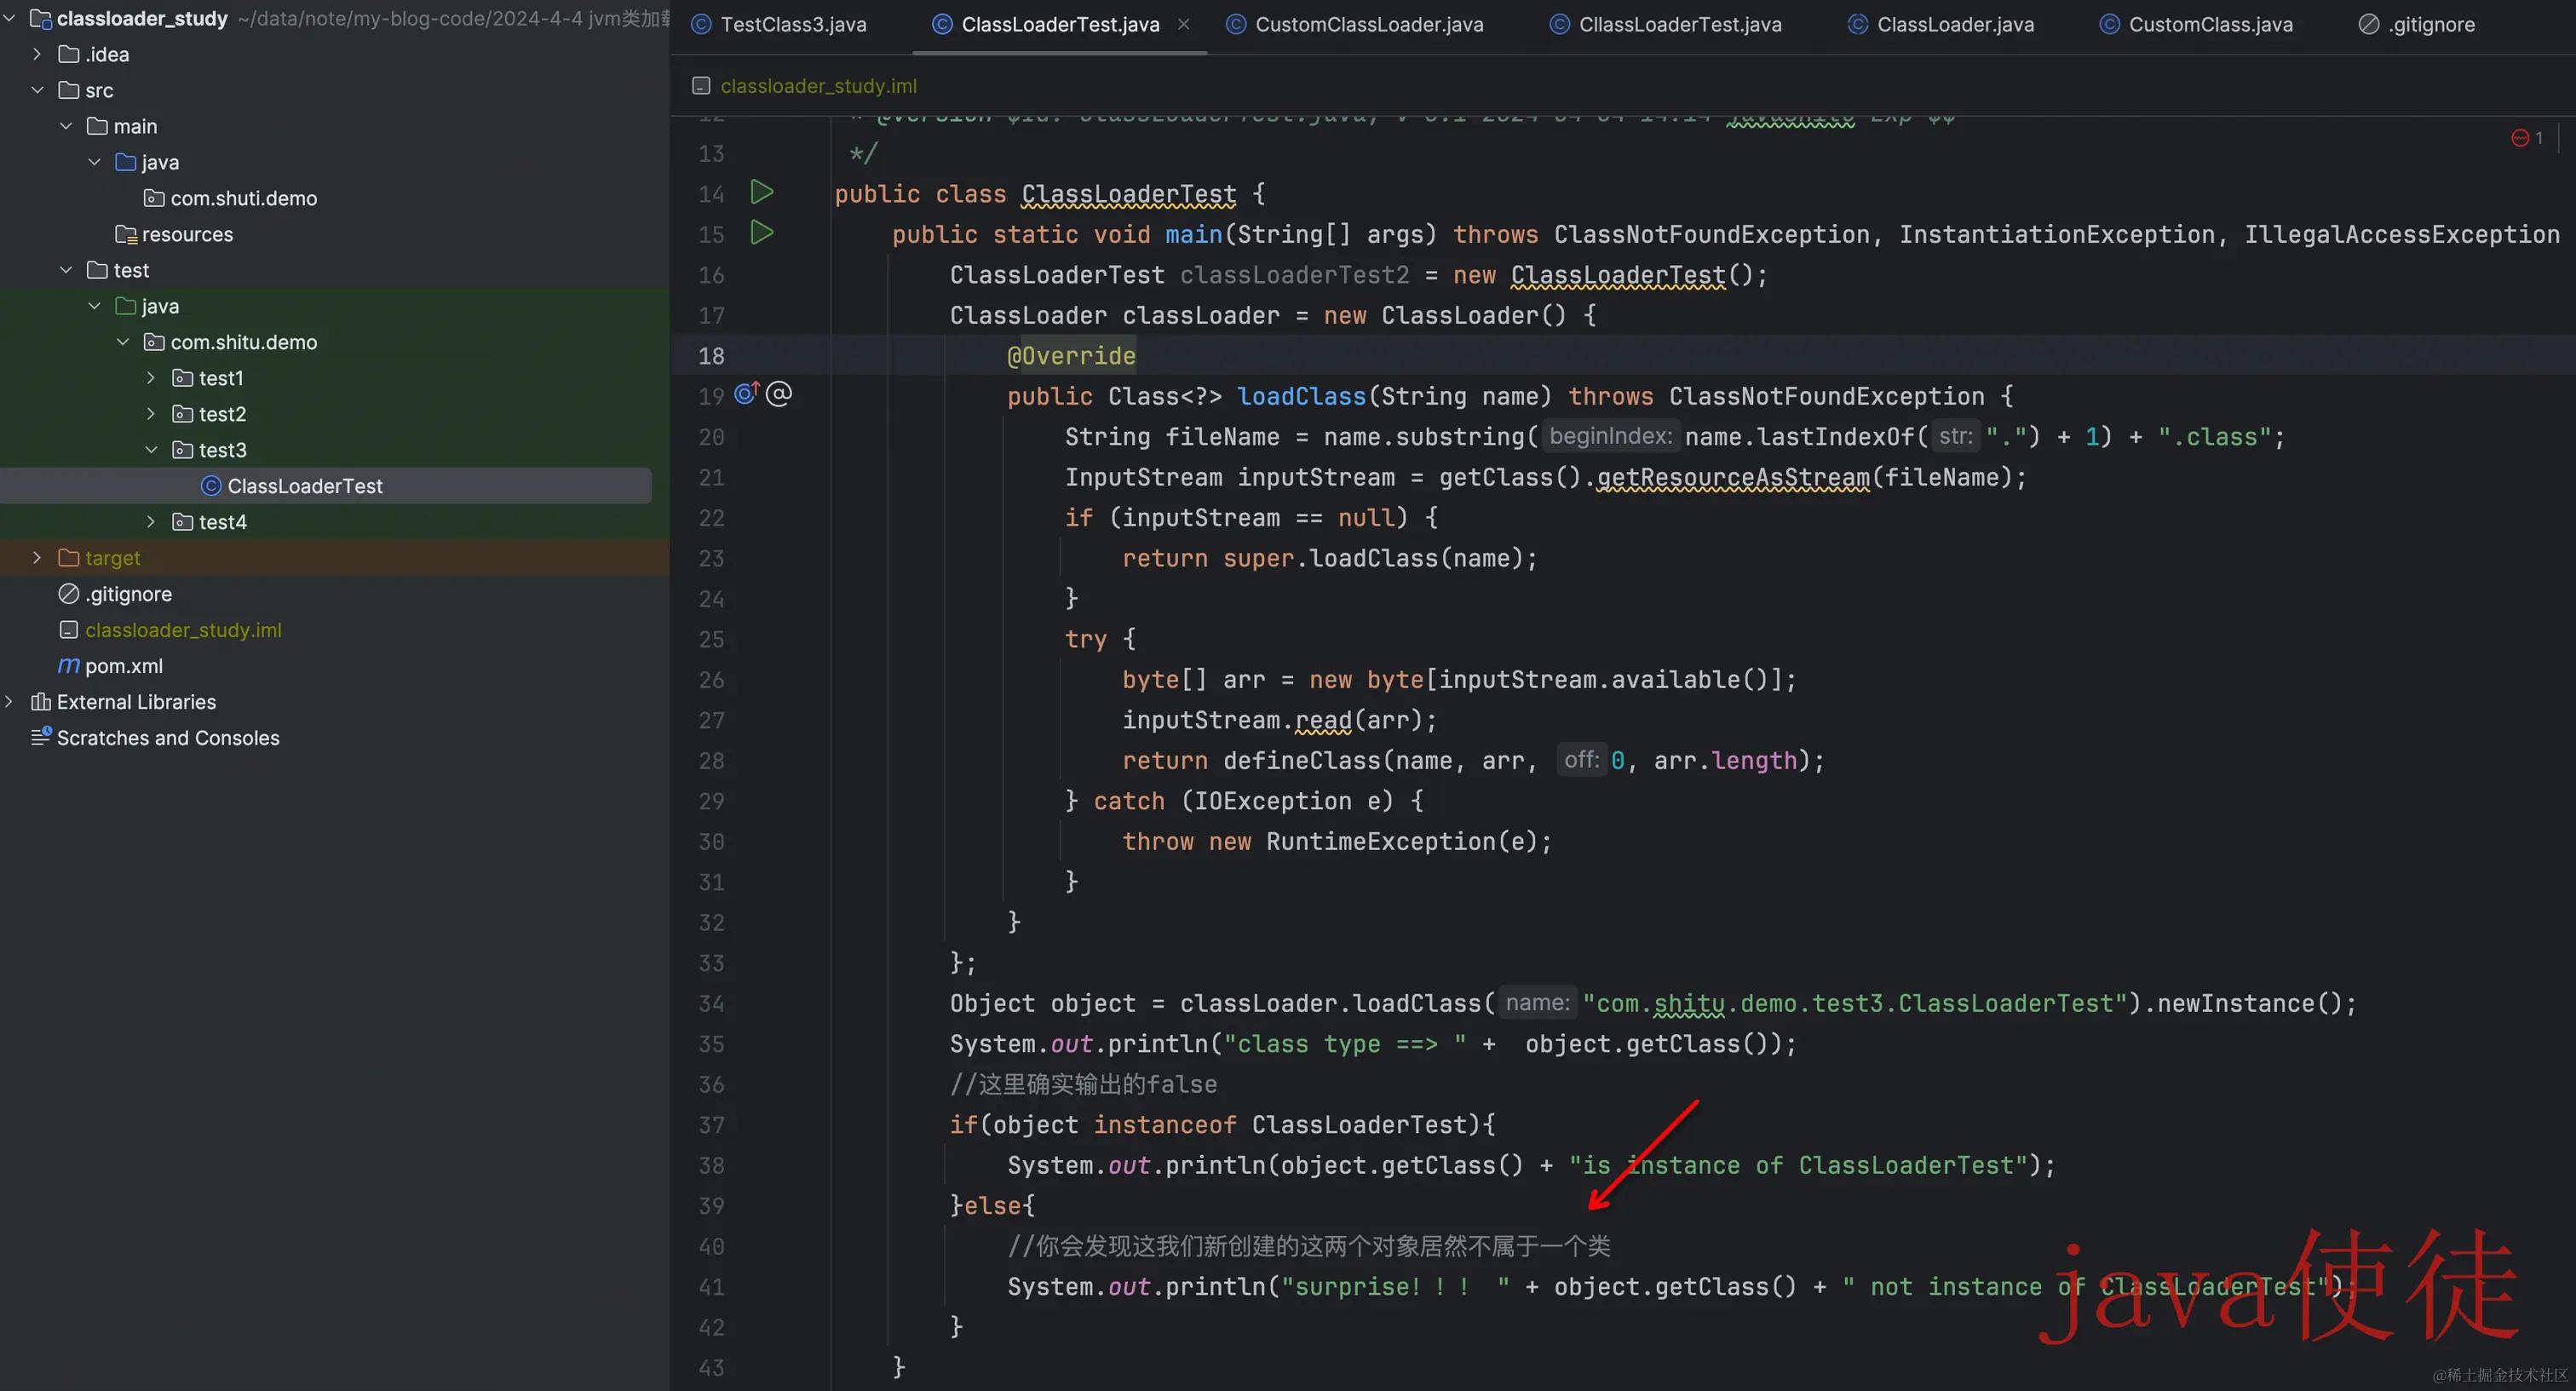Select the com.shuti.demo package
Image resolution: width=2576 pixels, height=1391 pixels.
[244, 198]
